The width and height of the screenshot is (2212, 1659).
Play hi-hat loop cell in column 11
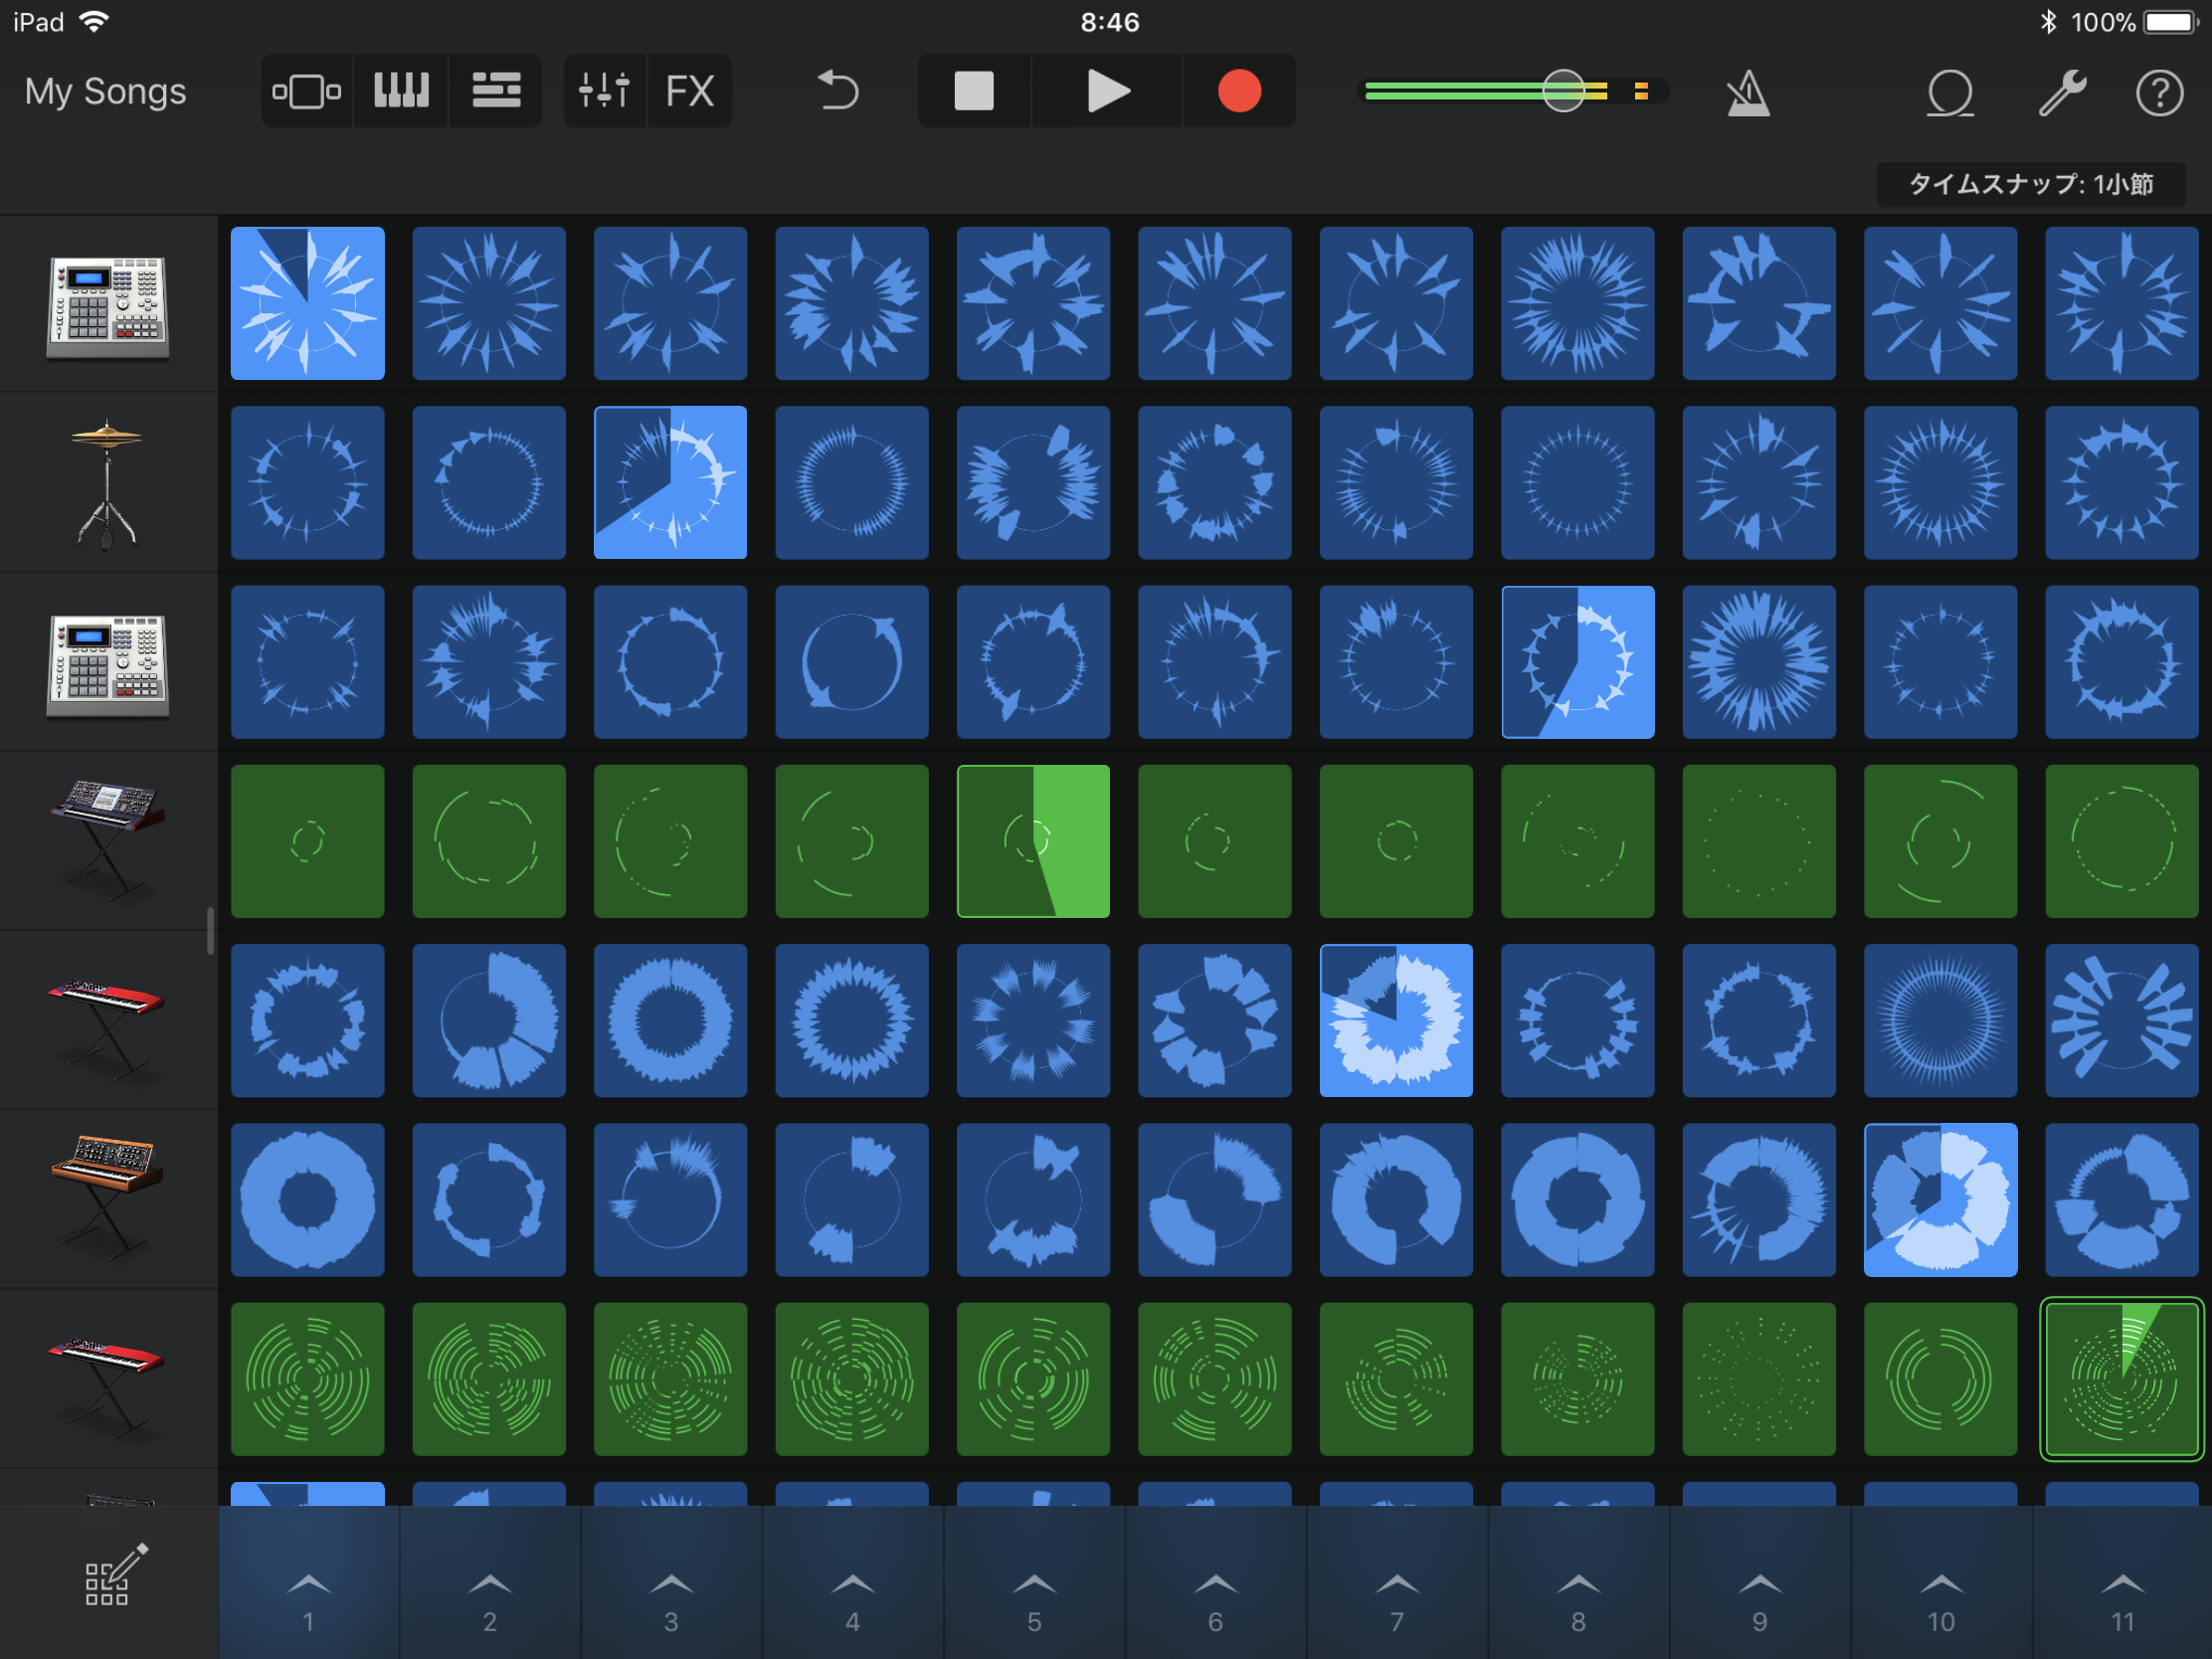pyautogui.click(x=2122, y=482)
